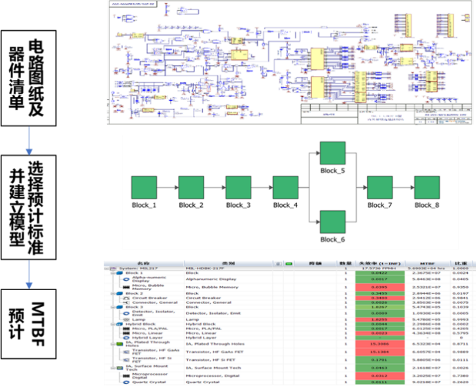Viewport: 476px width, 386px height.
Task: Collapse the Block 1 tree node
Action: pyautogui.click(x=113, y=273)
